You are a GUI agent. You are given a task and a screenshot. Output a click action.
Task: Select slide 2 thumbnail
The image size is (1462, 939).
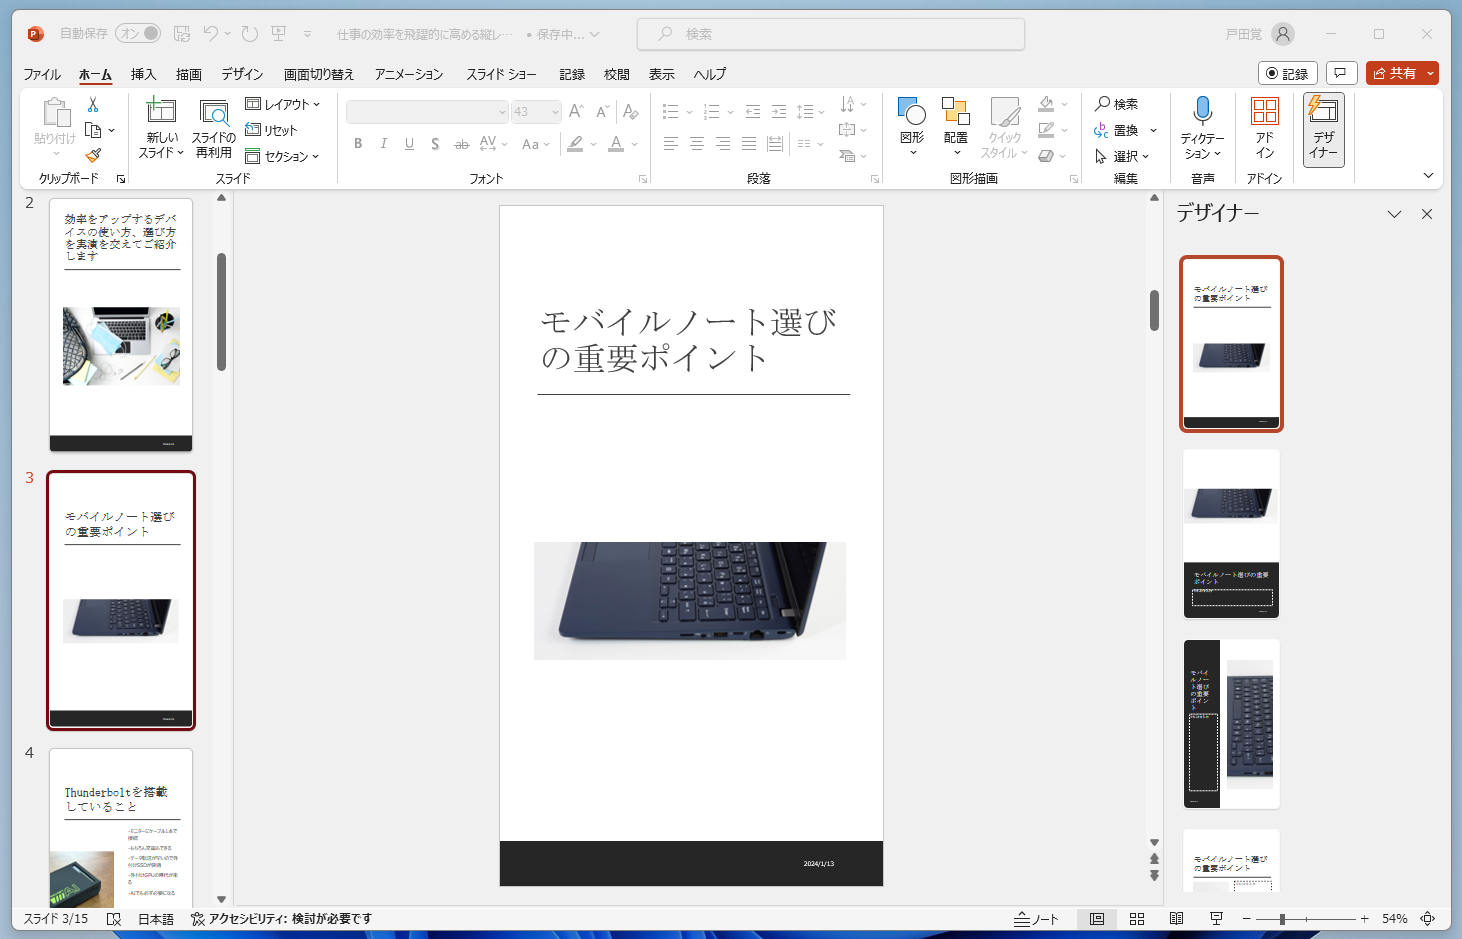(121, 325)
